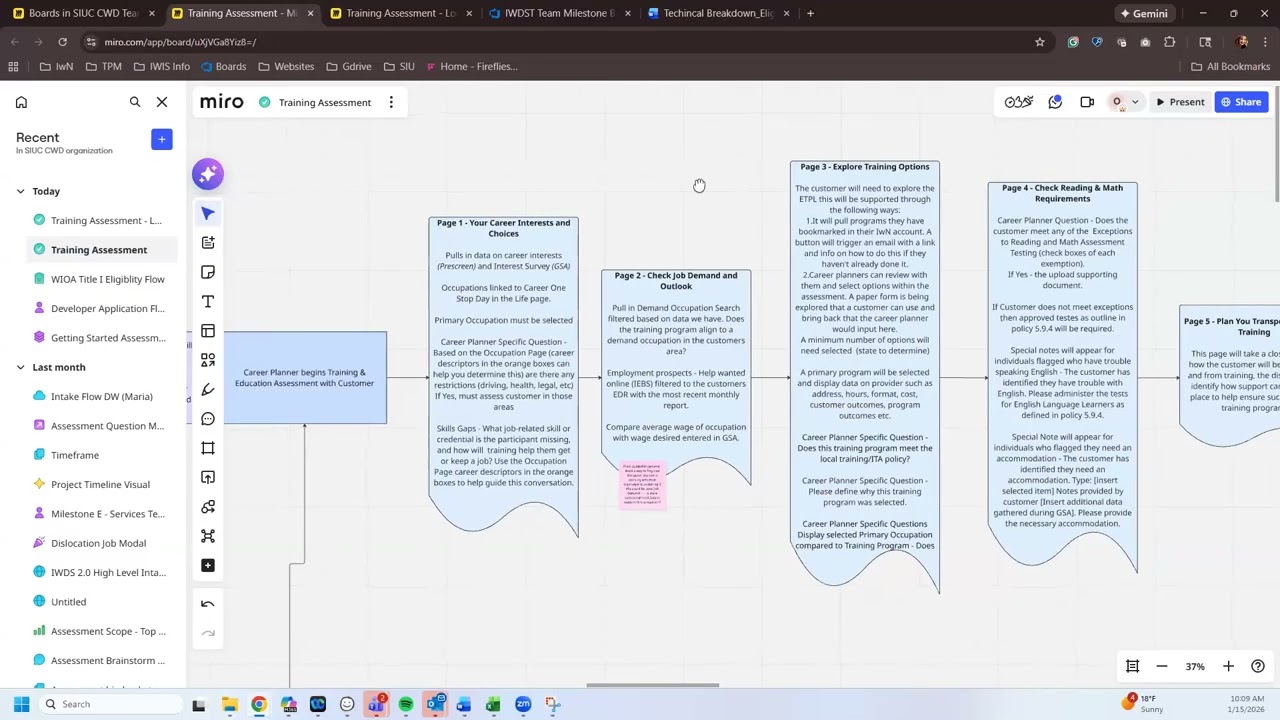Open Project Timeline Visual board
This screenshot has width=1280, height=720.
tap(98, 484)
